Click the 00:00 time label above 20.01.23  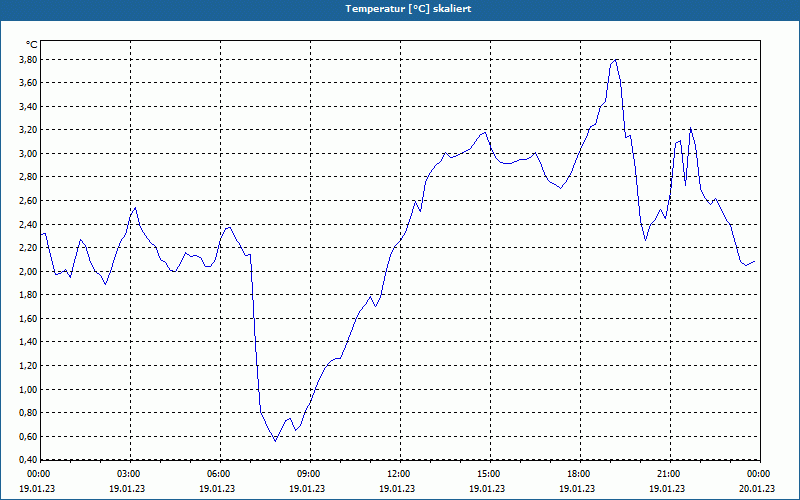758,474
